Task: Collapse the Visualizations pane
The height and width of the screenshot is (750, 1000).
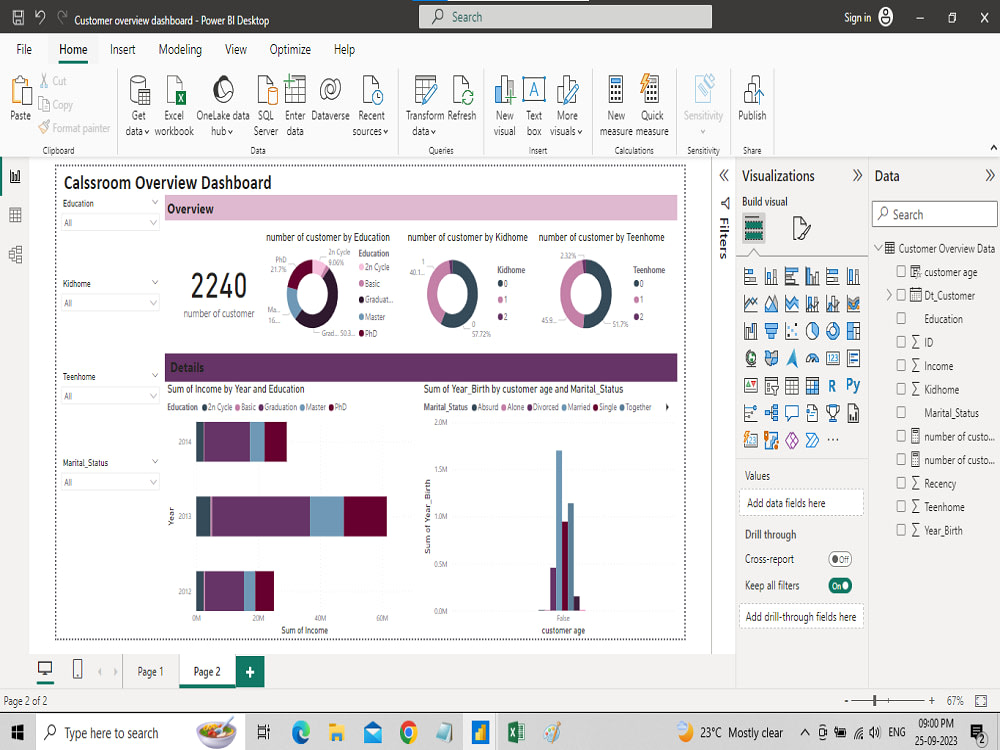Action: click(x=857, y=175)
